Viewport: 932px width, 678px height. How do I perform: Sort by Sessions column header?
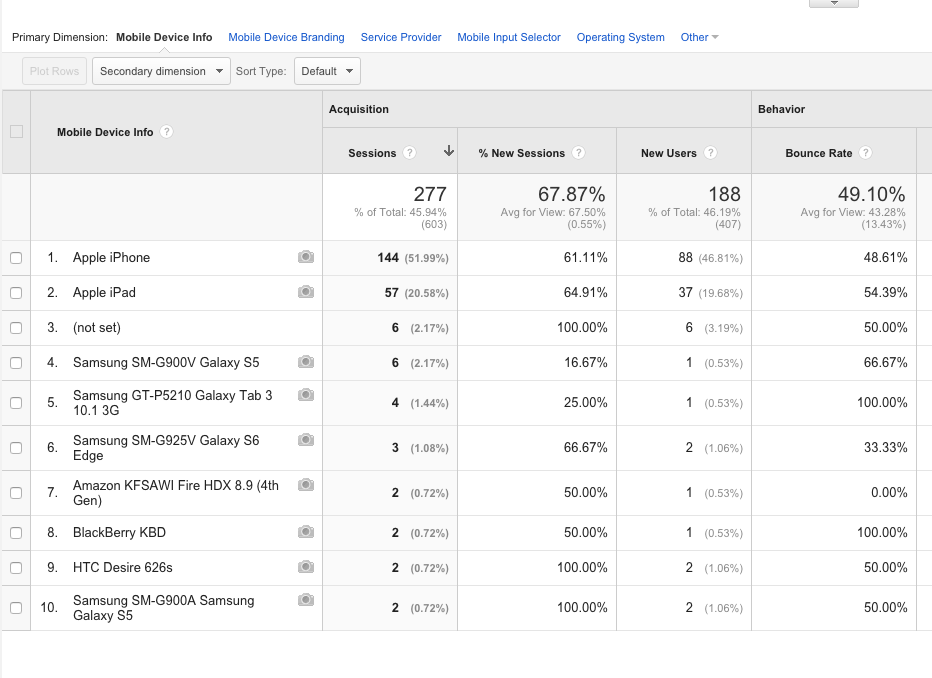(372, 153)
